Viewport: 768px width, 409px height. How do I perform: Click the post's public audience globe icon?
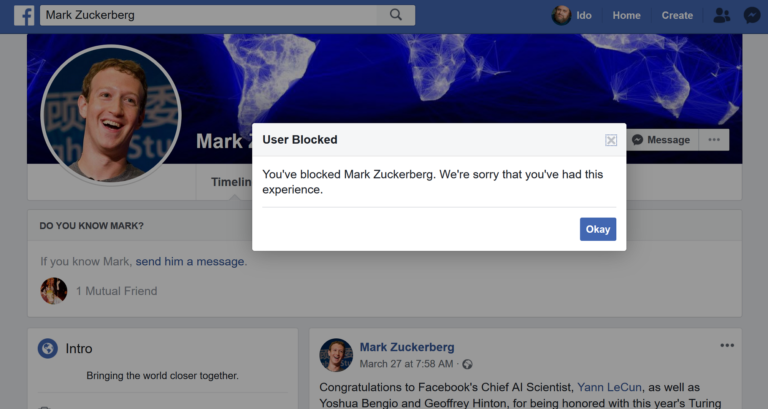[467, 364]
